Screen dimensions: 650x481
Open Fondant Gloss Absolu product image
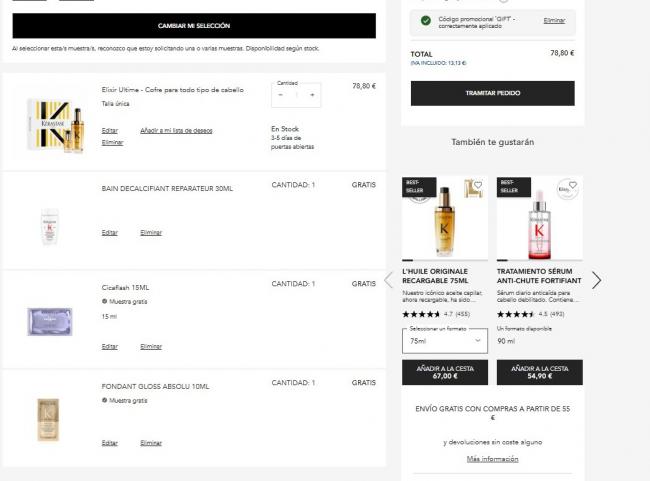49,418
